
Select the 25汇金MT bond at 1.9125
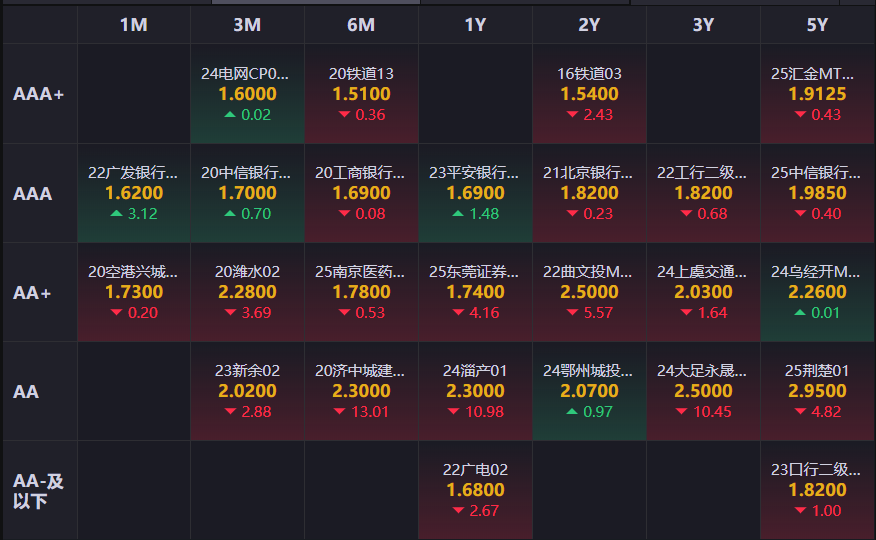pos(817,94)
